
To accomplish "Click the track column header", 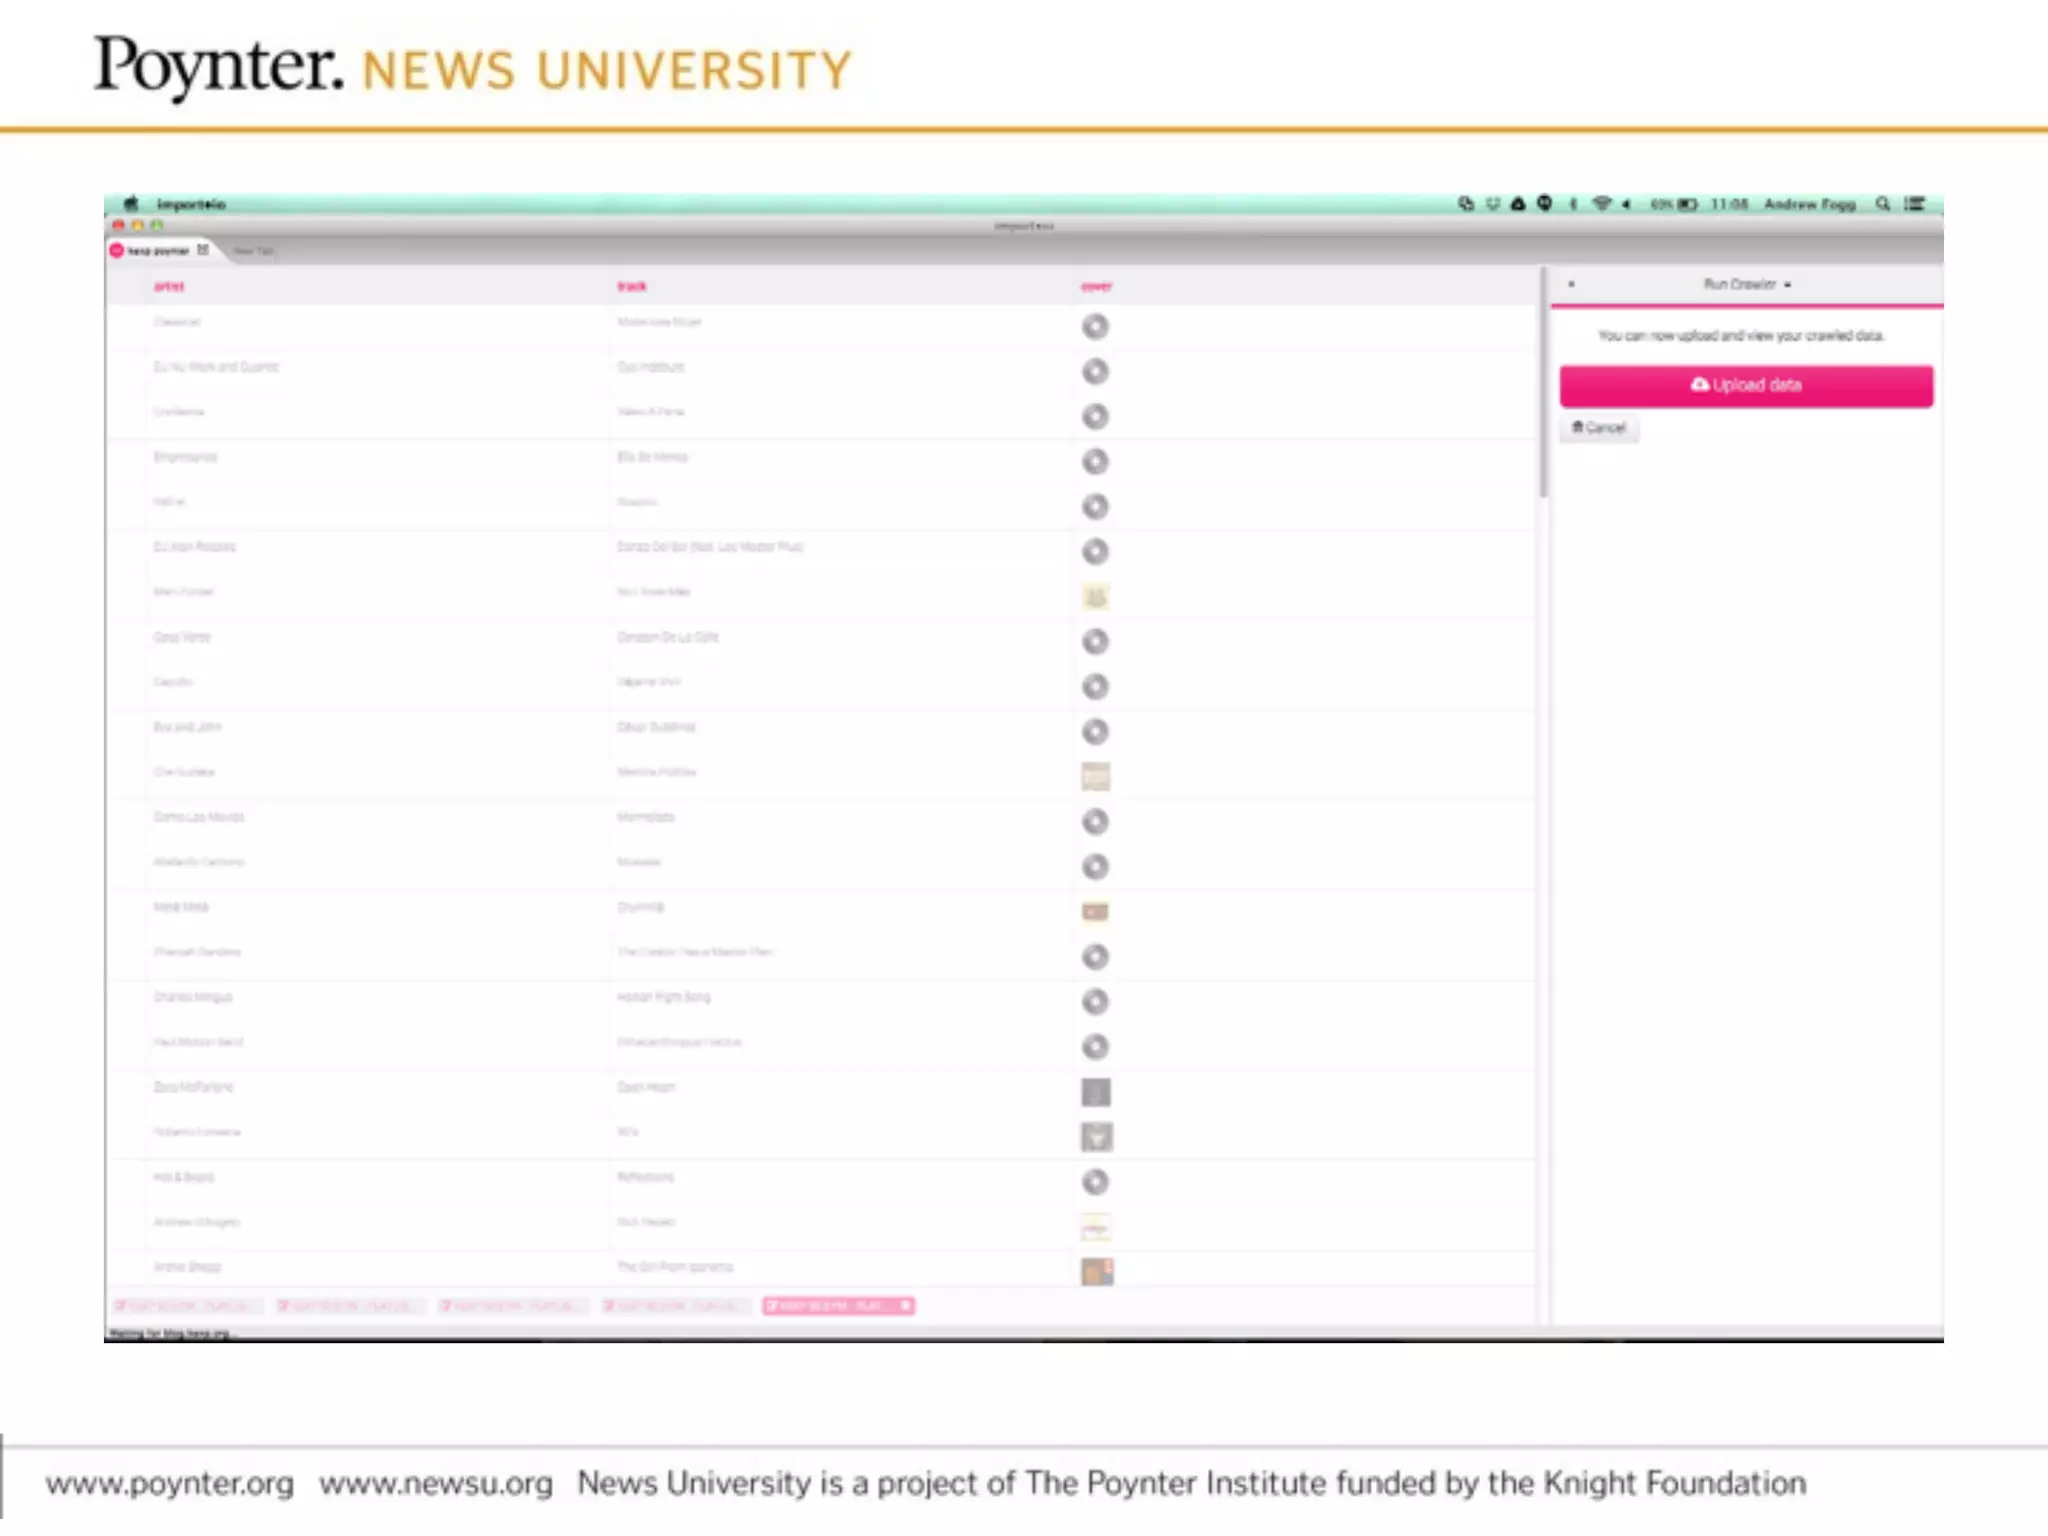I will click(631, 287).
